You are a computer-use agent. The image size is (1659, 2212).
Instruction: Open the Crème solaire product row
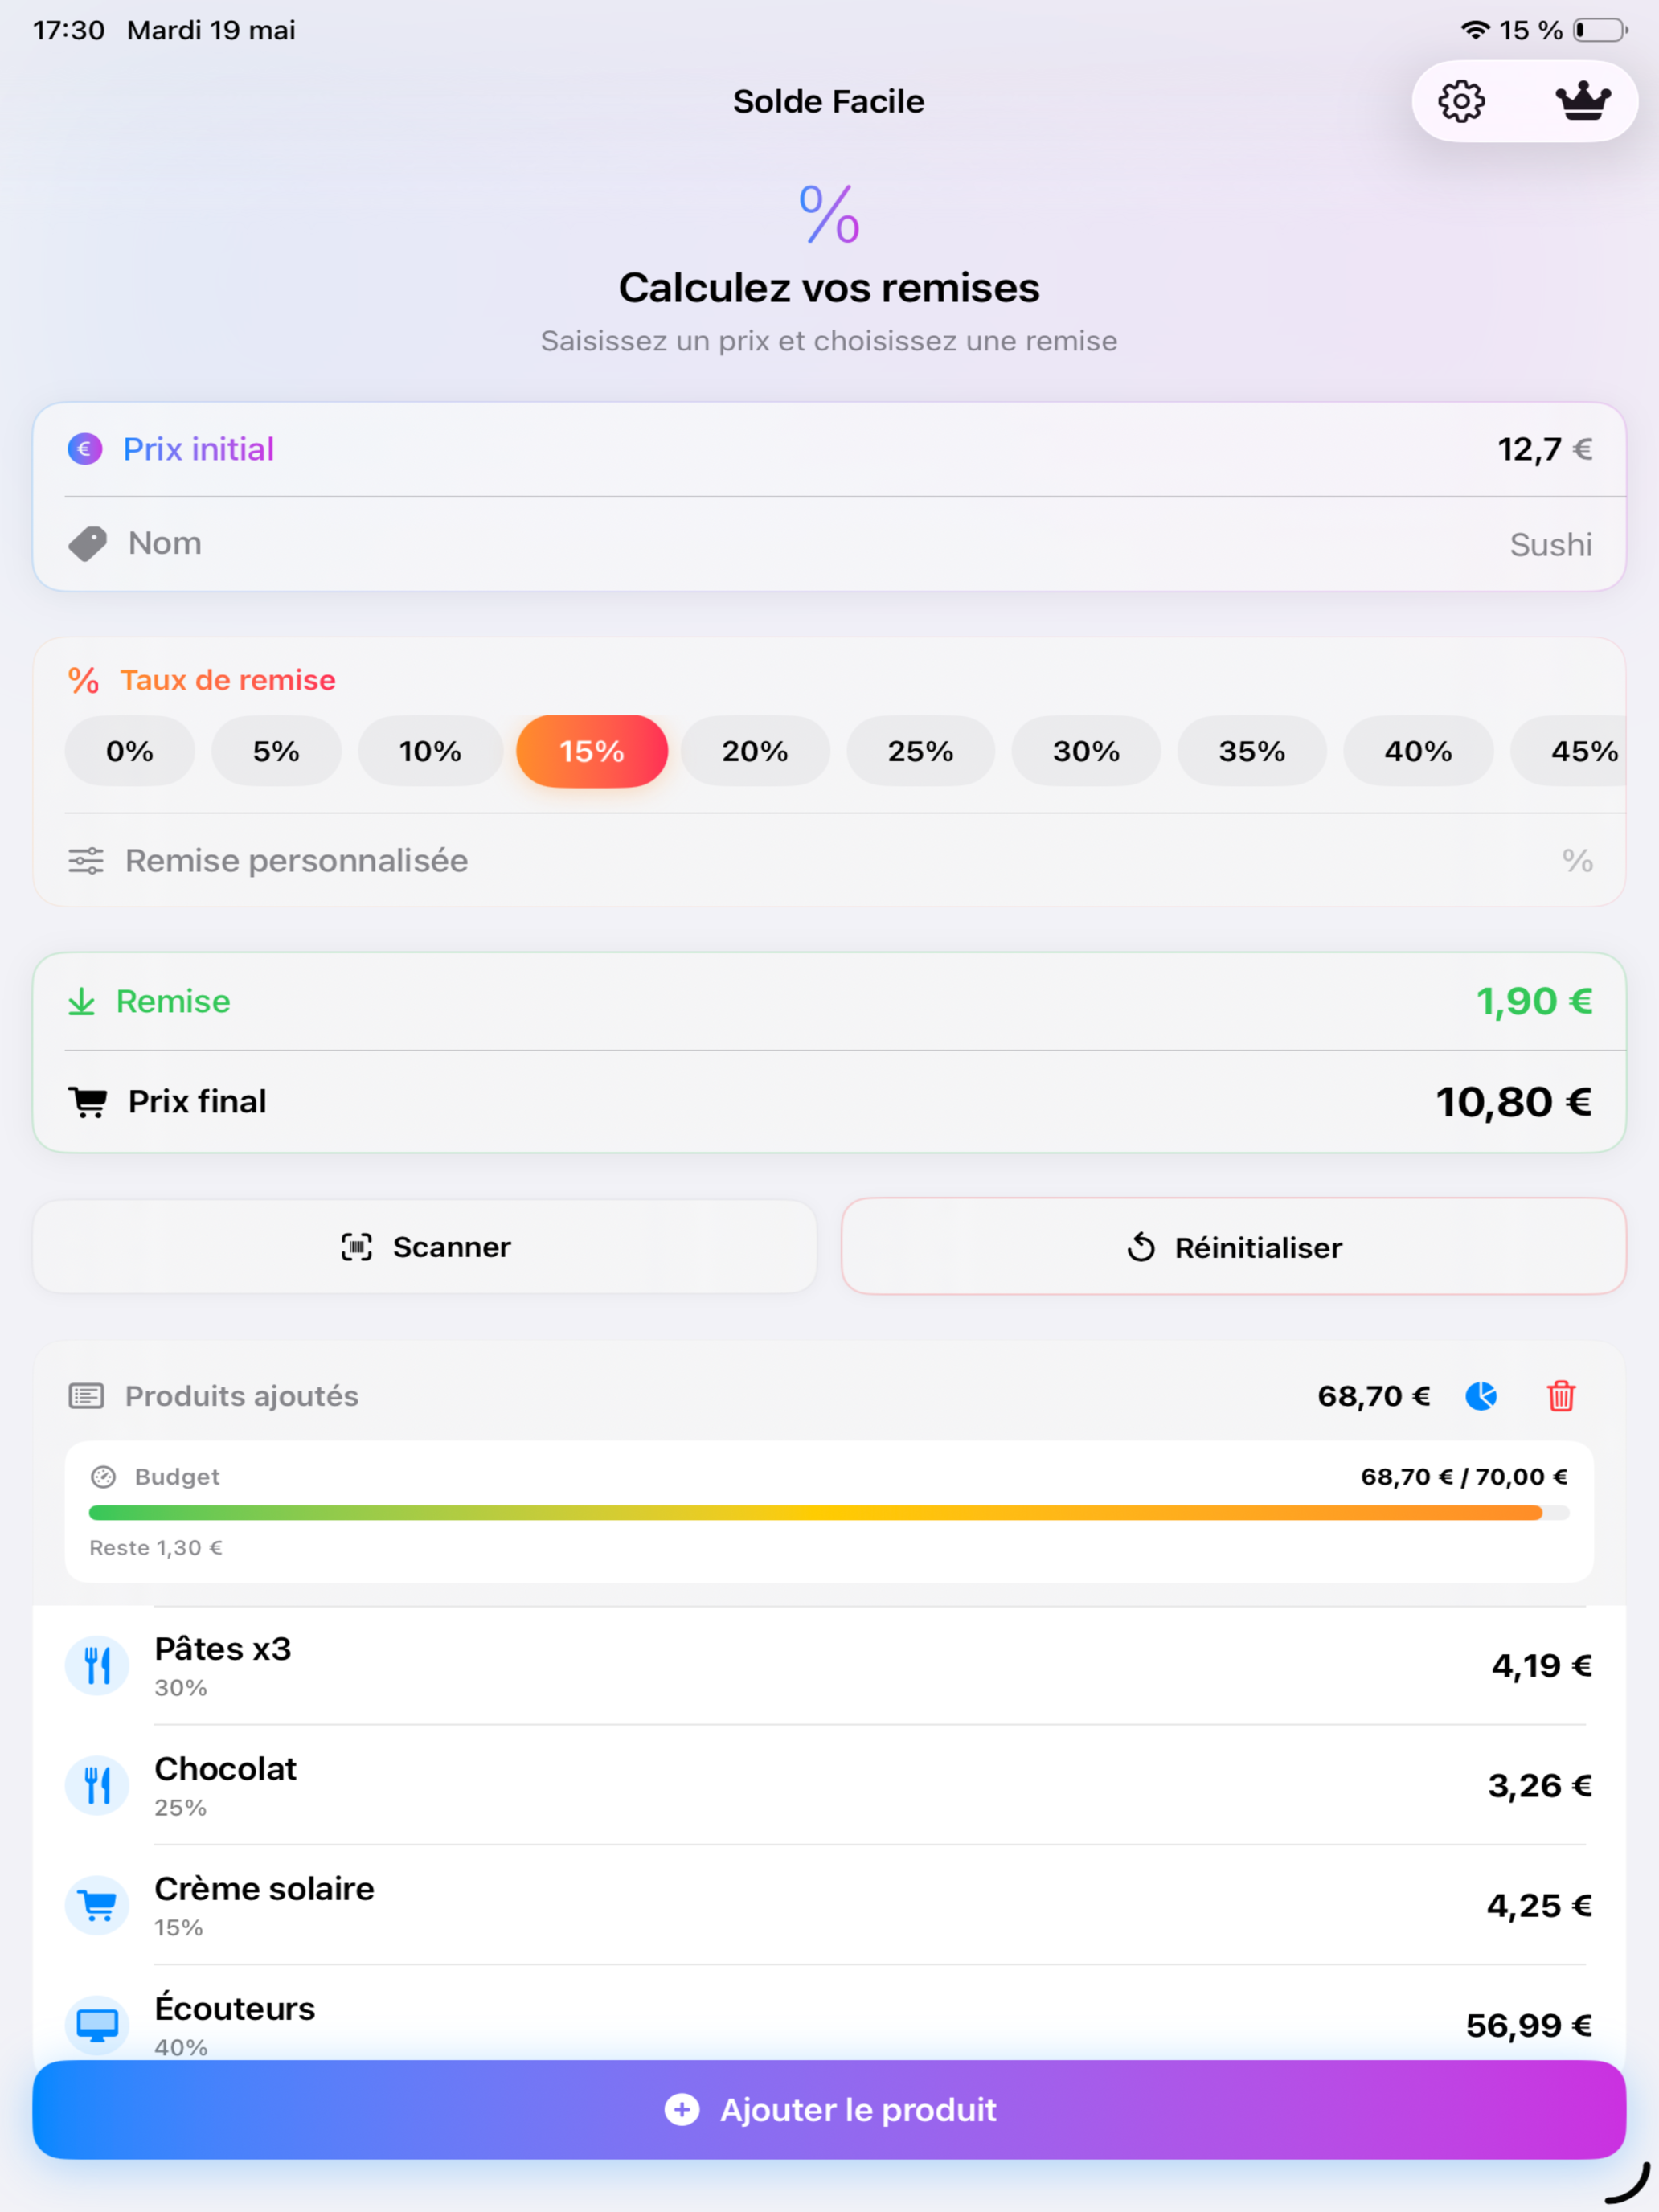click(829, 1906)
